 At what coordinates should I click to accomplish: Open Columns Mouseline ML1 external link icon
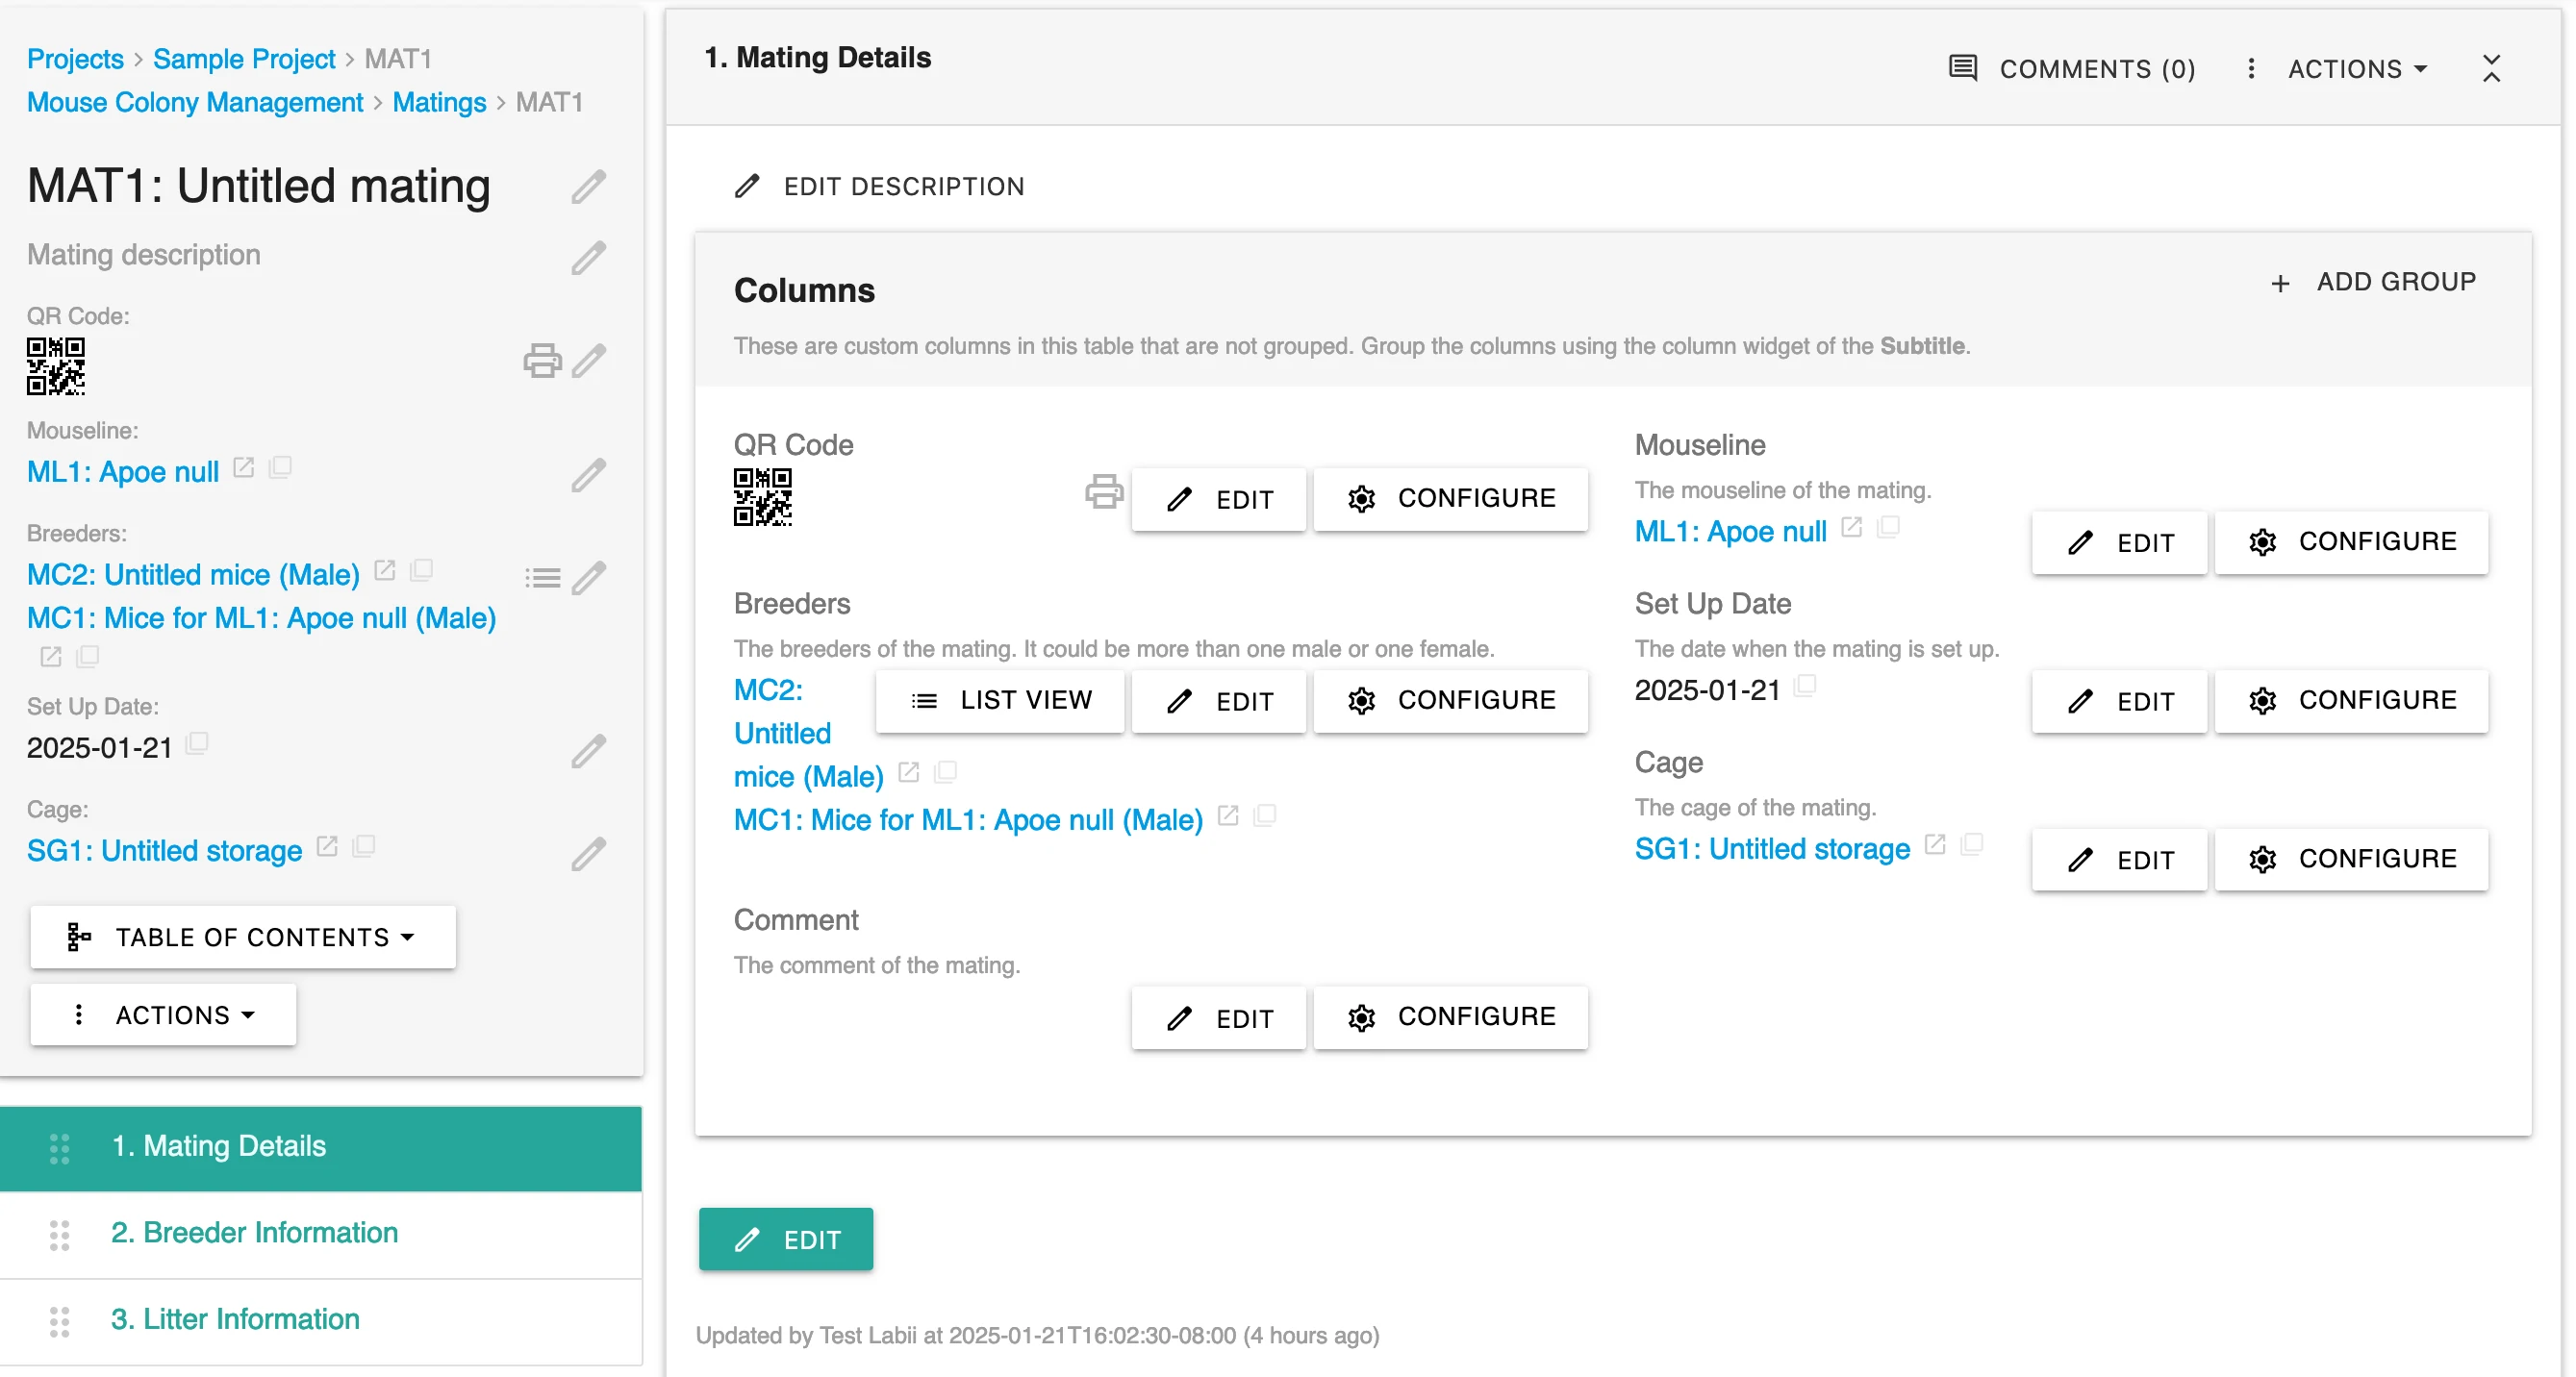[1852, 527]
